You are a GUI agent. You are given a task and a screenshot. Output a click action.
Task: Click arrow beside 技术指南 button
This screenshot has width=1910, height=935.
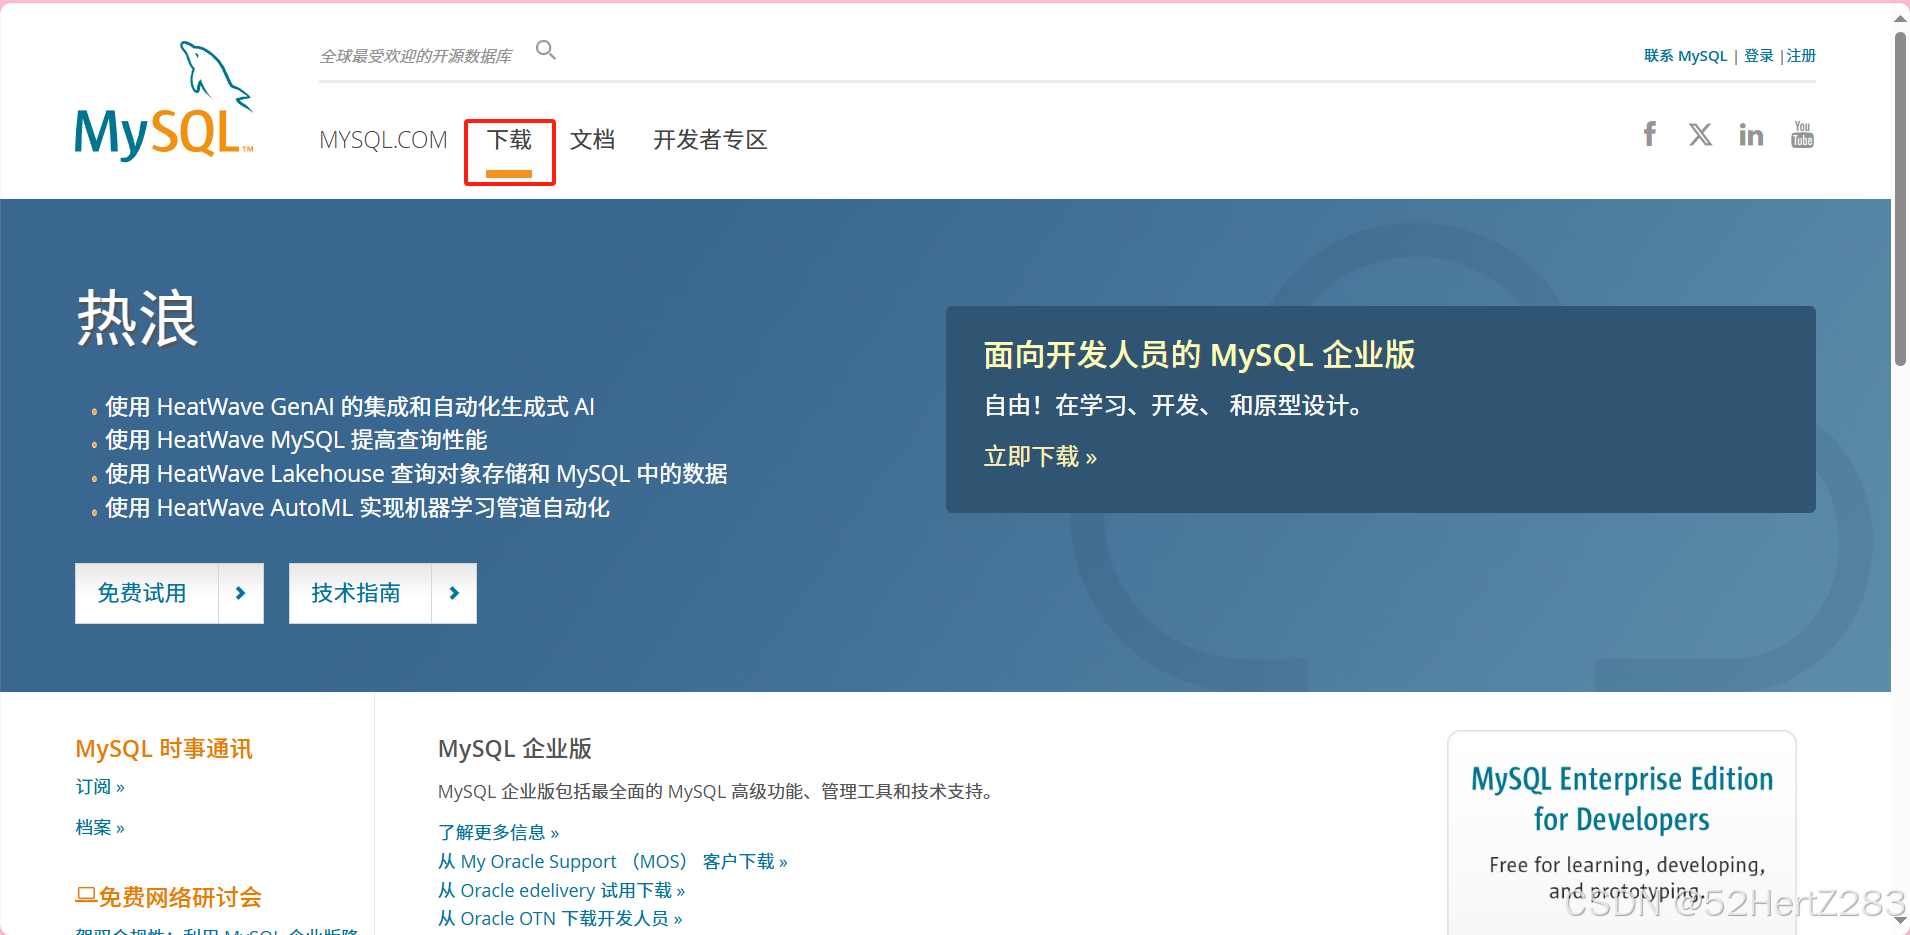454,593
